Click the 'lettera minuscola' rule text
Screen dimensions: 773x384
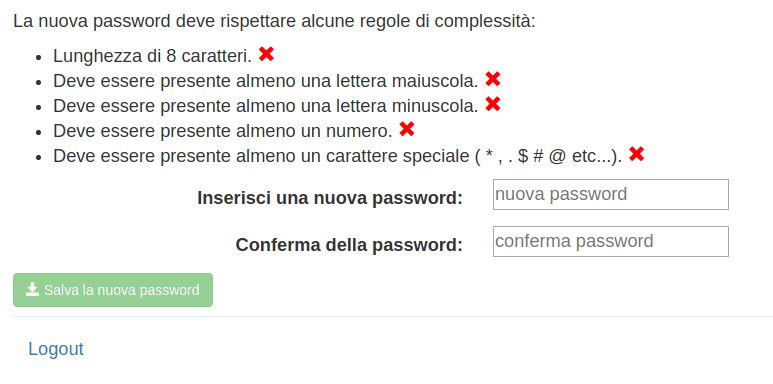266,106
